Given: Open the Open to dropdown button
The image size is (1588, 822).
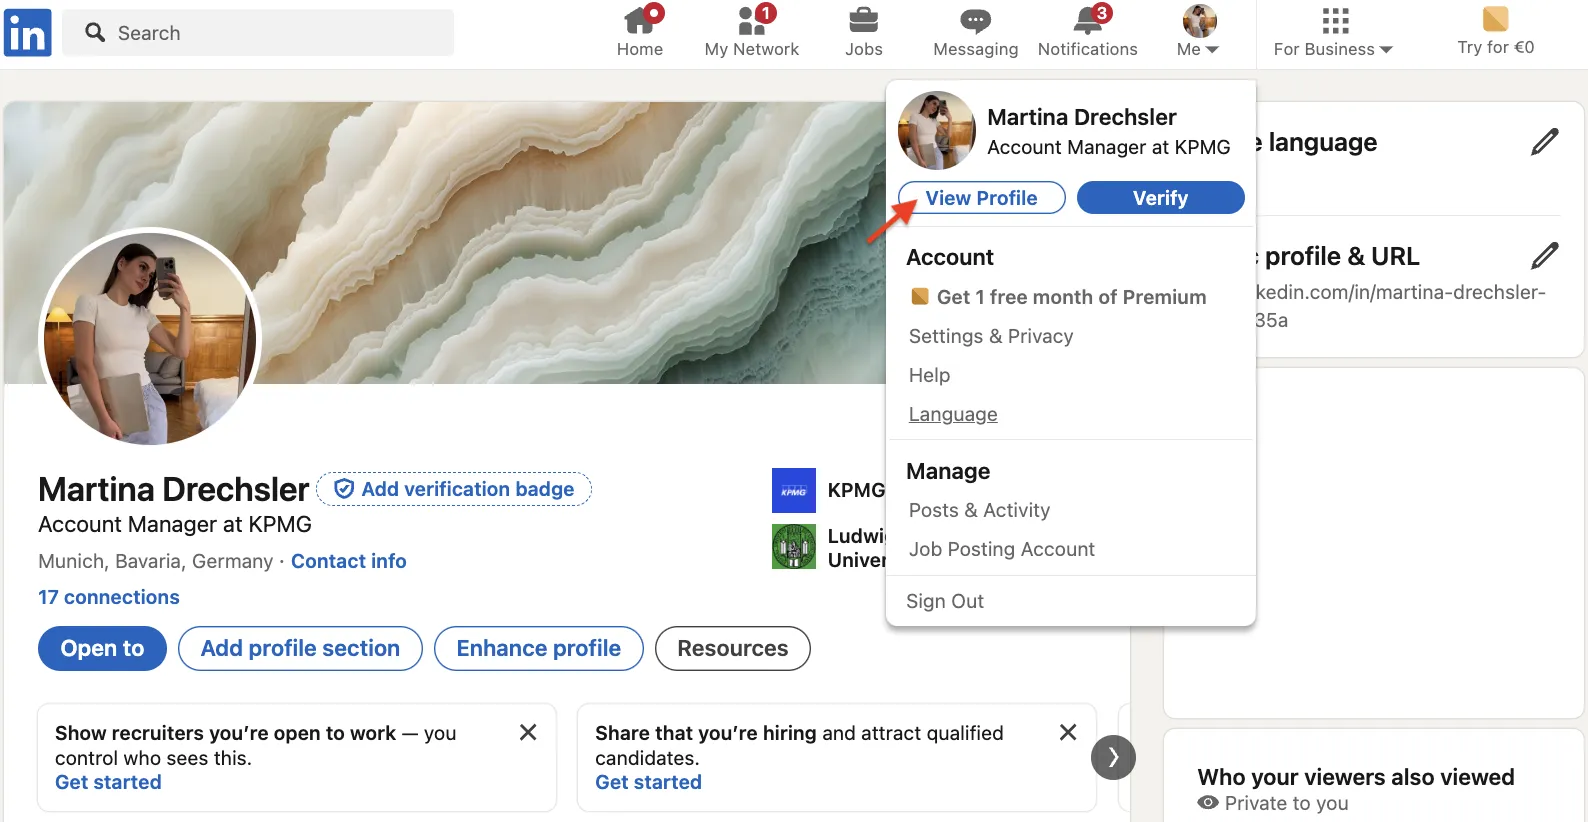Looking at the screenshot, I should 102,649.
